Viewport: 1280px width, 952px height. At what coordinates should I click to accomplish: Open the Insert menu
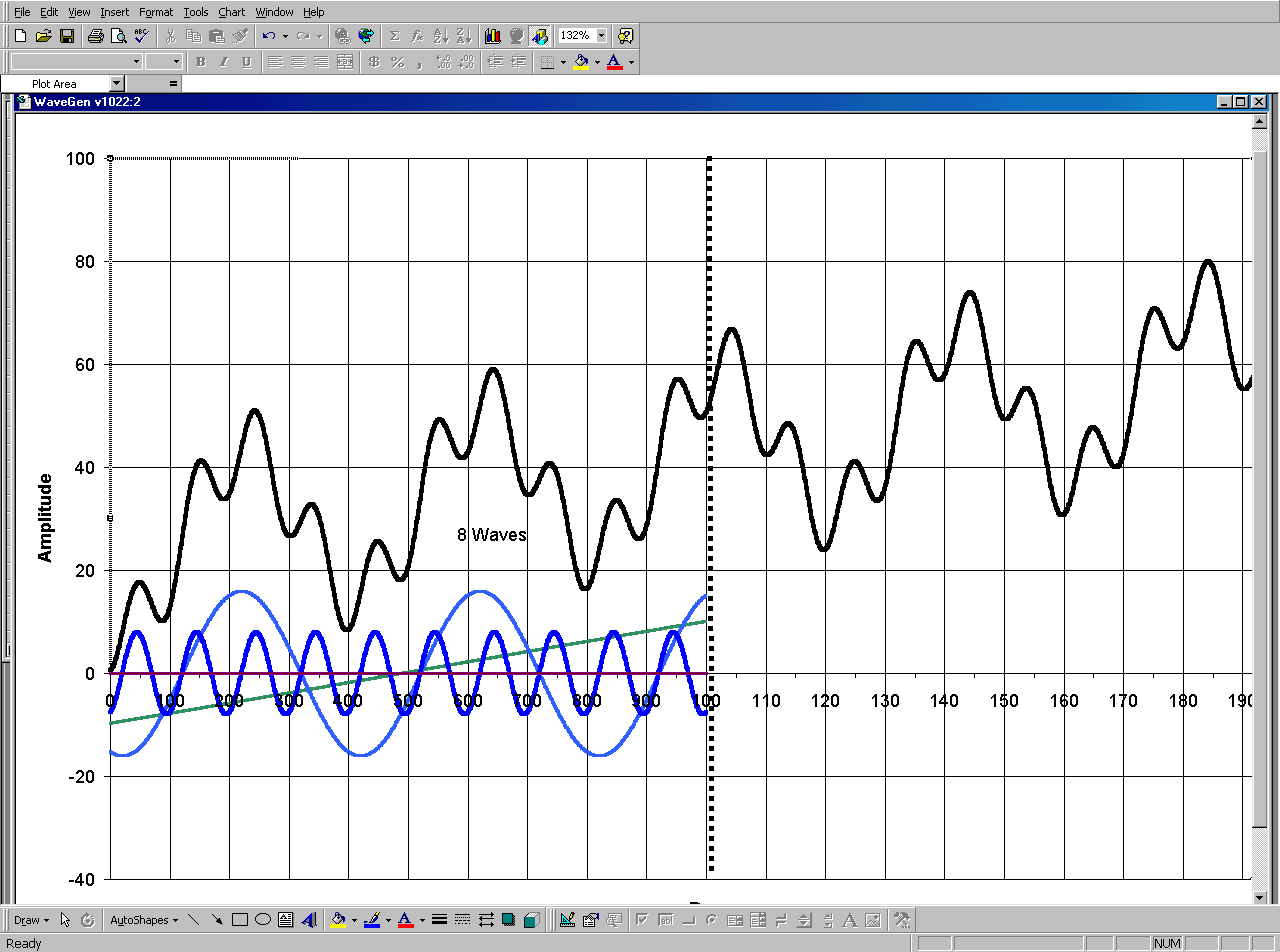(x=114, y=12)
